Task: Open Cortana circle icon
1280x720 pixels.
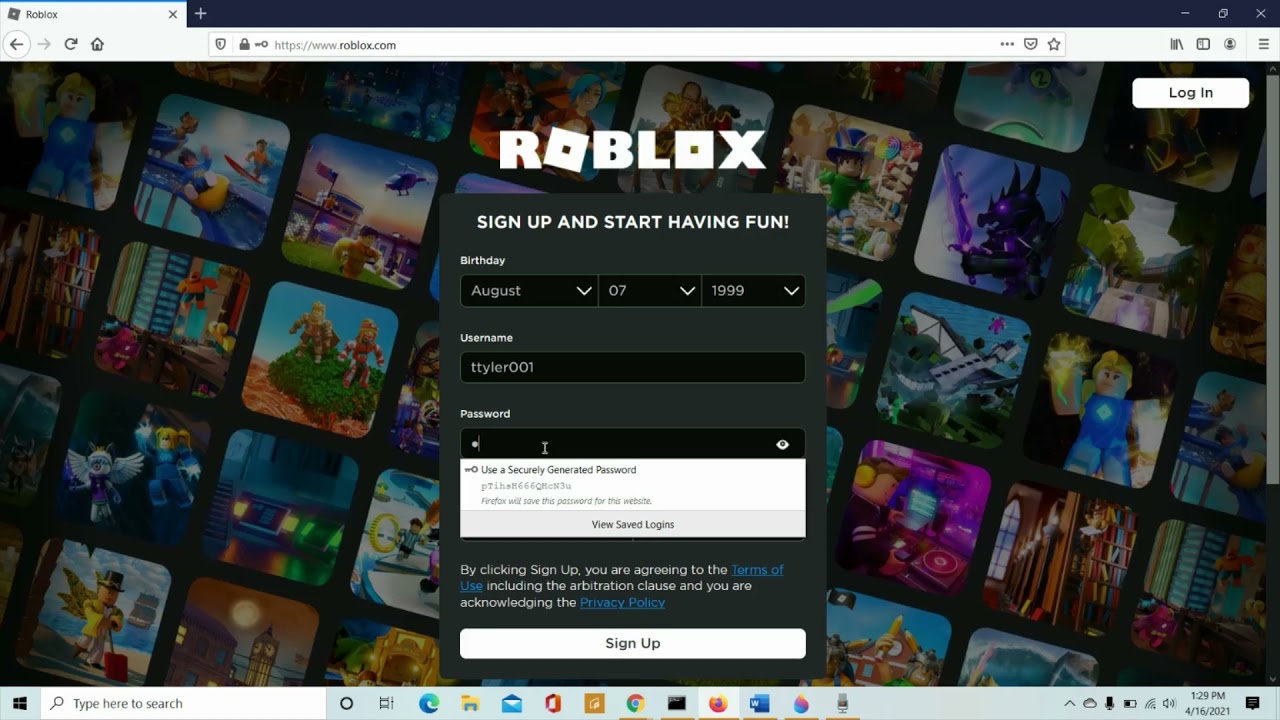Action: pos(346,704)
